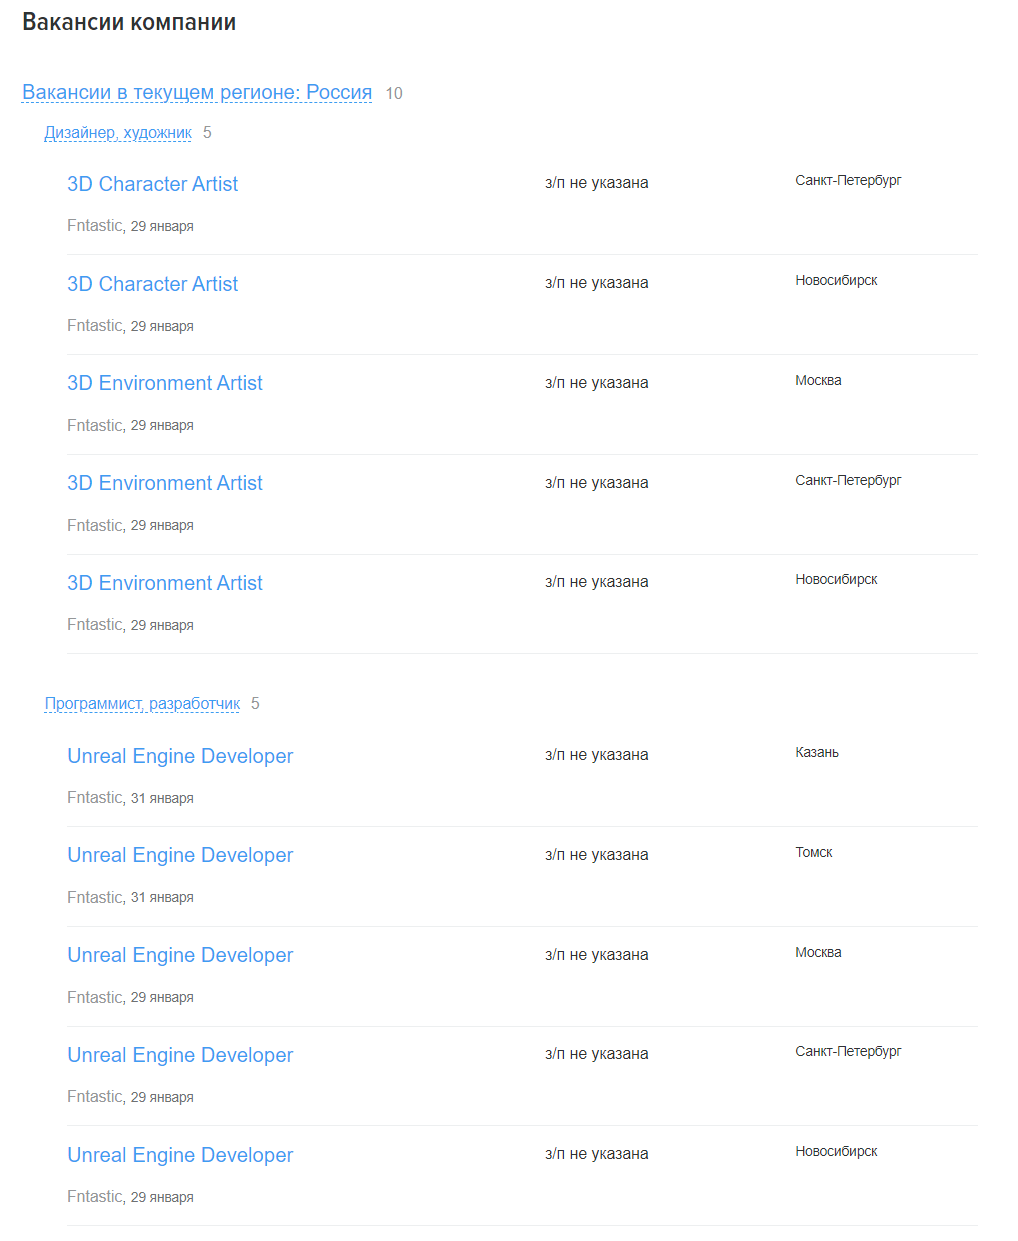Collapse the 'Программист, разработчик' category
This screenshot has height=1241, width=1018.
(x=142, y=704)
